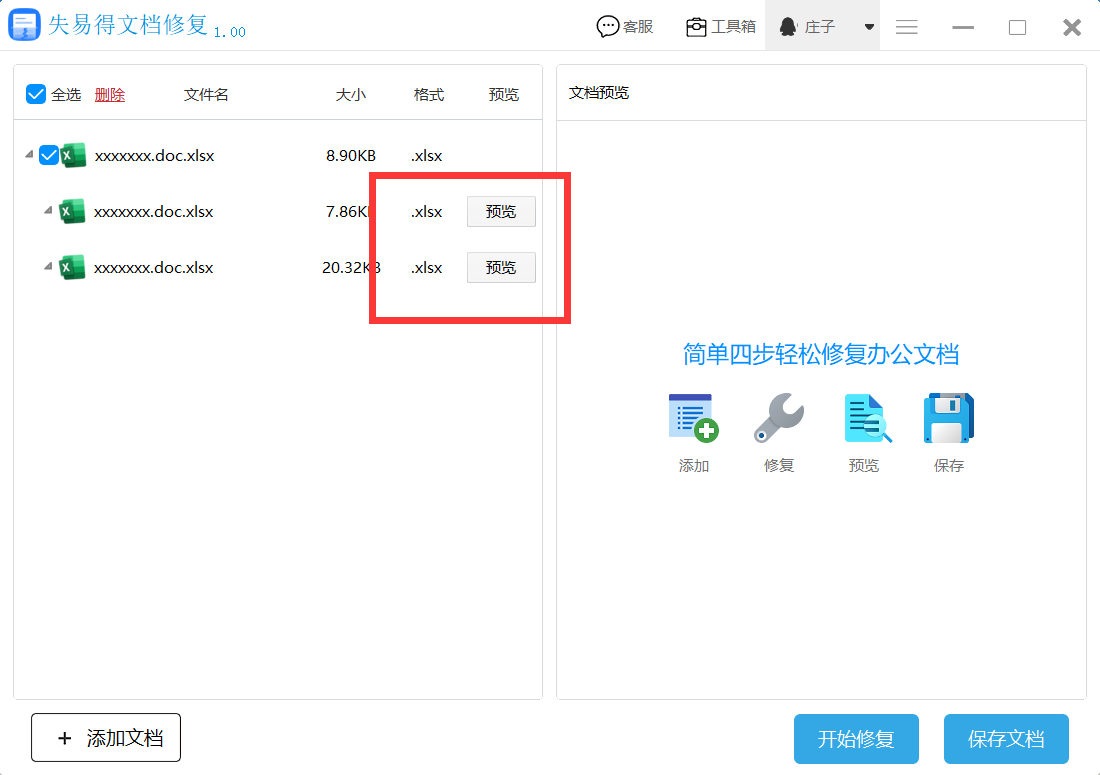Uncheck the 8.90KB file checkbox
1100x775 pixels.
48,155
